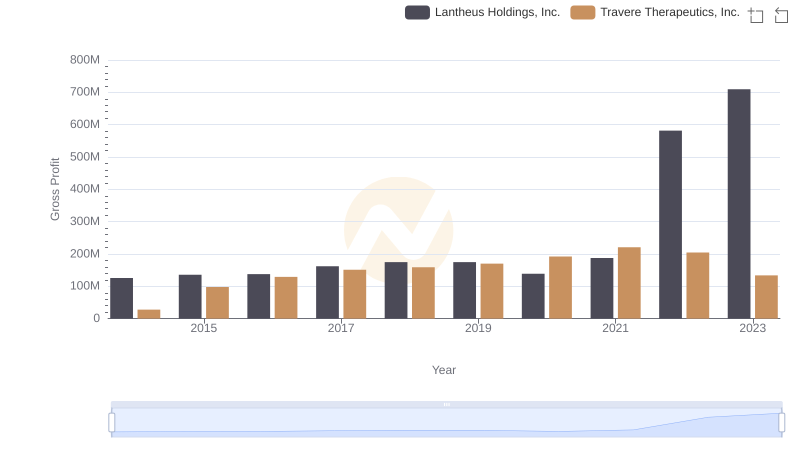This screenshot has width=800, height=461.
Task: Click the top drag grip of range slider
Action: pyautogui.click(x=446, y=404)
